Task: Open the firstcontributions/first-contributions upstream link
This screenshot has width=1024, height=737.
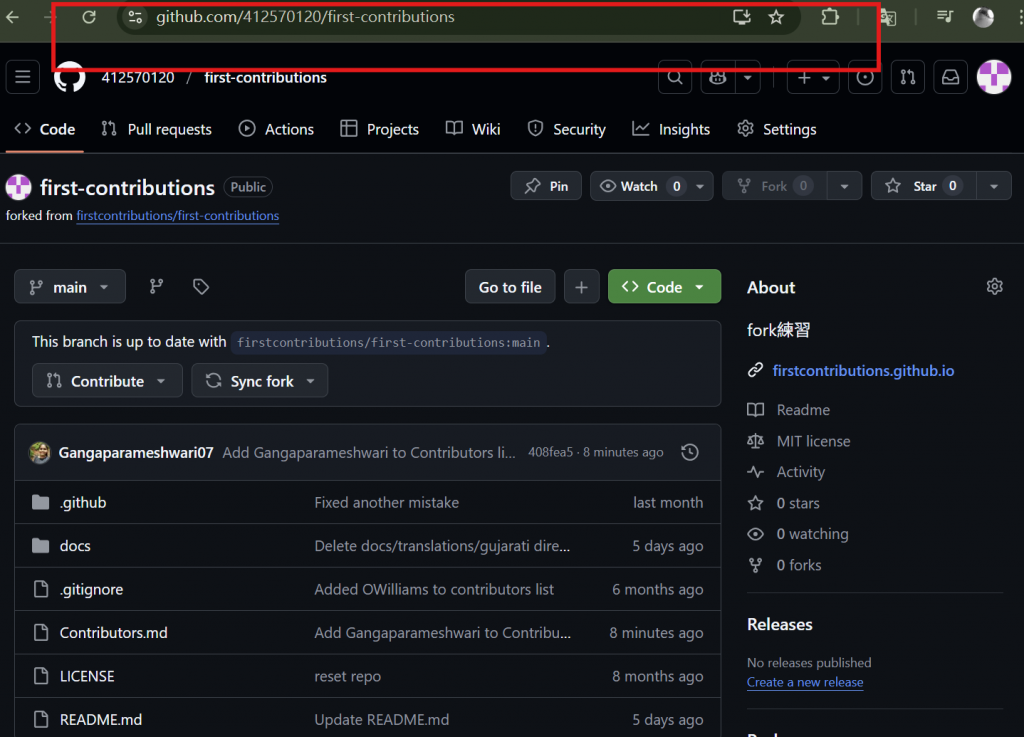Action: coord(178,216)
